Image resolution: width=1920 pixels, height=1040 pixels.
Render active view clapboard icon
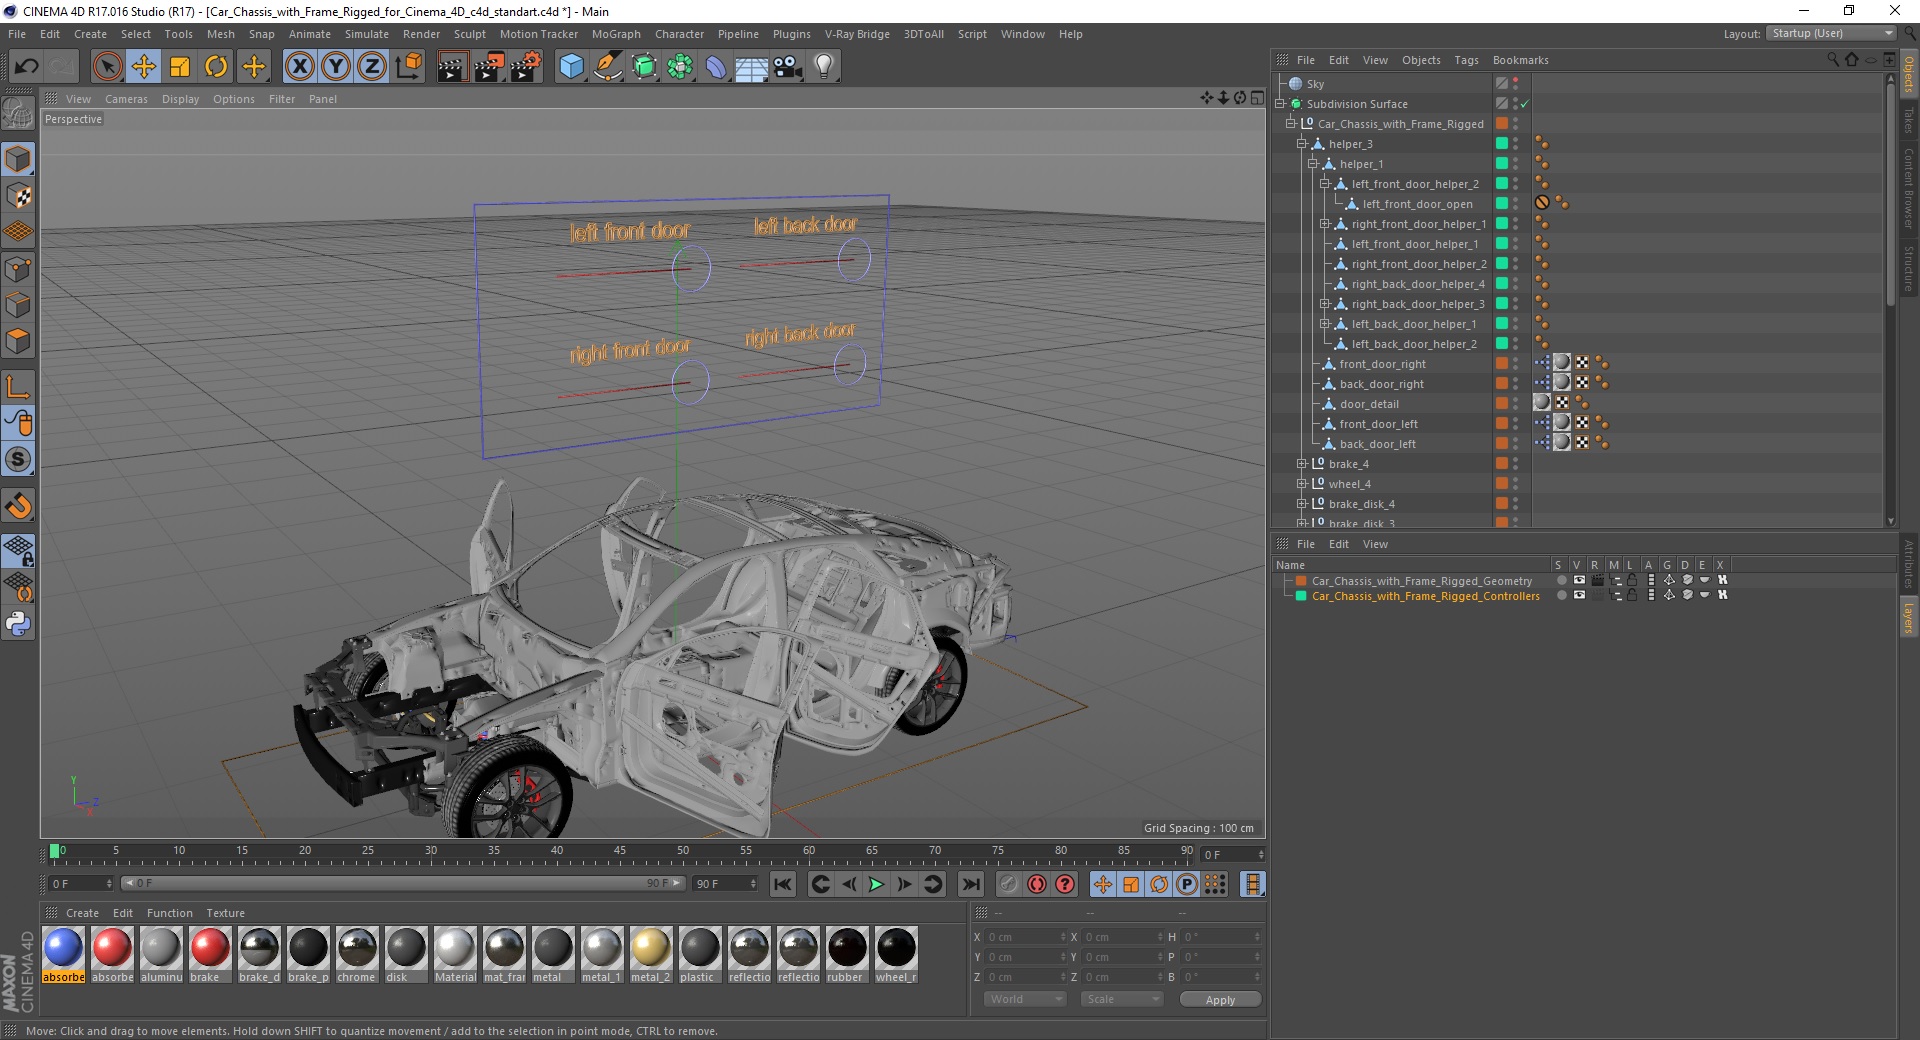(x=452, y=67)
